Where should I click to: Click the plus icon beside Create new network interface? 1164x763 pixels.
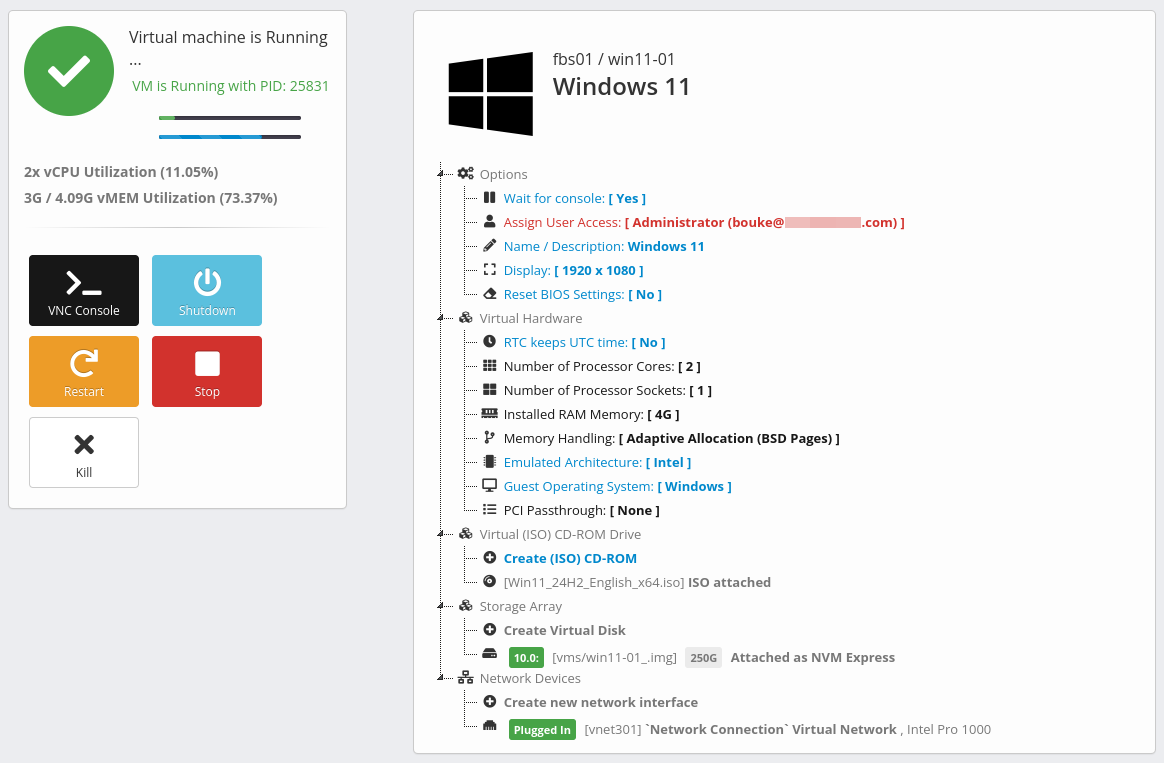[x=489, y=701]
